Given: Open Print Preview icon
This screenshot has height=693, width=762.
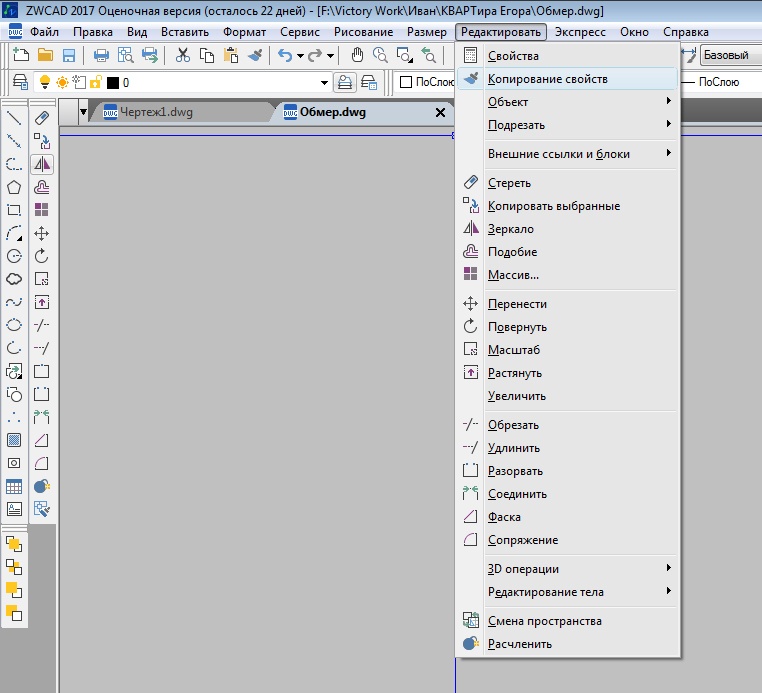Looking at the screenshot, I should point(125,55).
